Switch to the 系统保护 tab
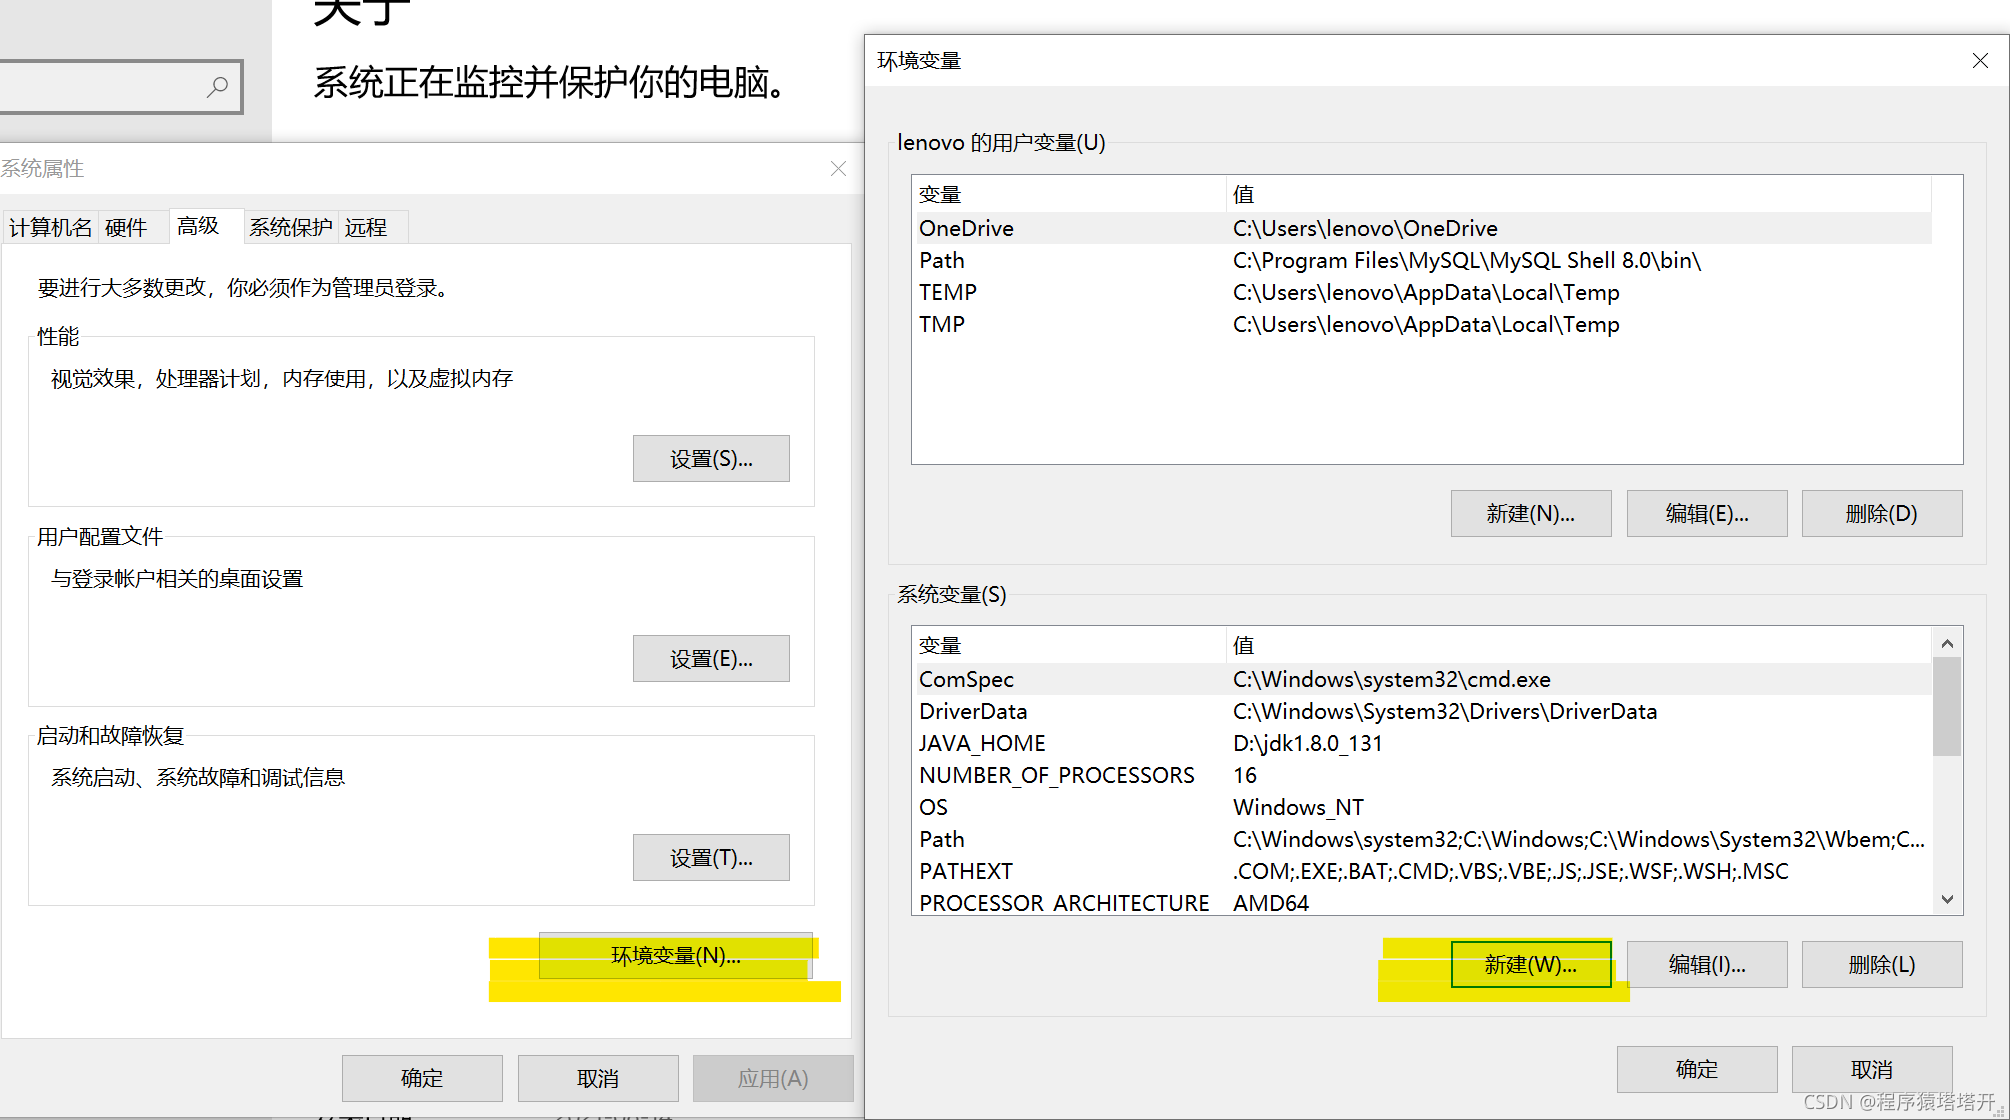 tap(290, 228)
